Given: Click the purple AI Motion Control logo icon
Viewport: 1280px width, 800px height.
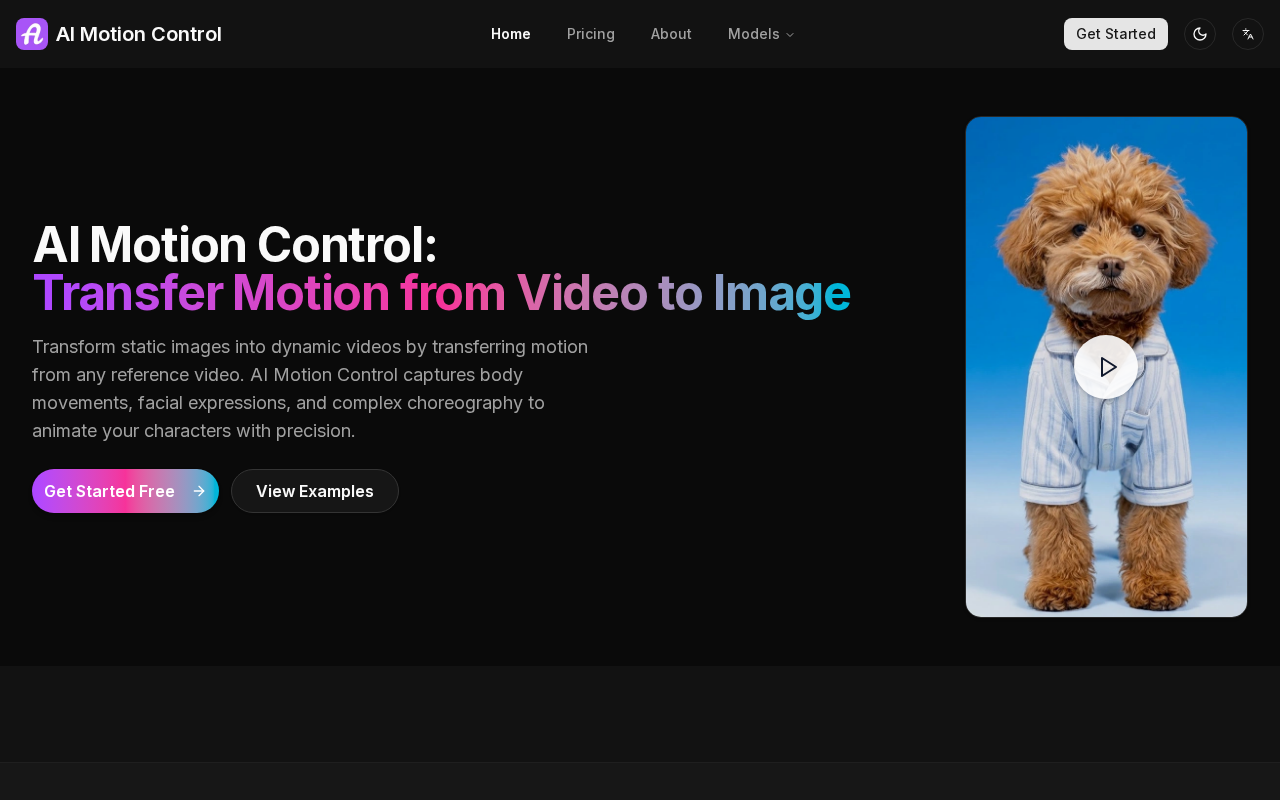Looking at the screenshot, I should (32, 34).
